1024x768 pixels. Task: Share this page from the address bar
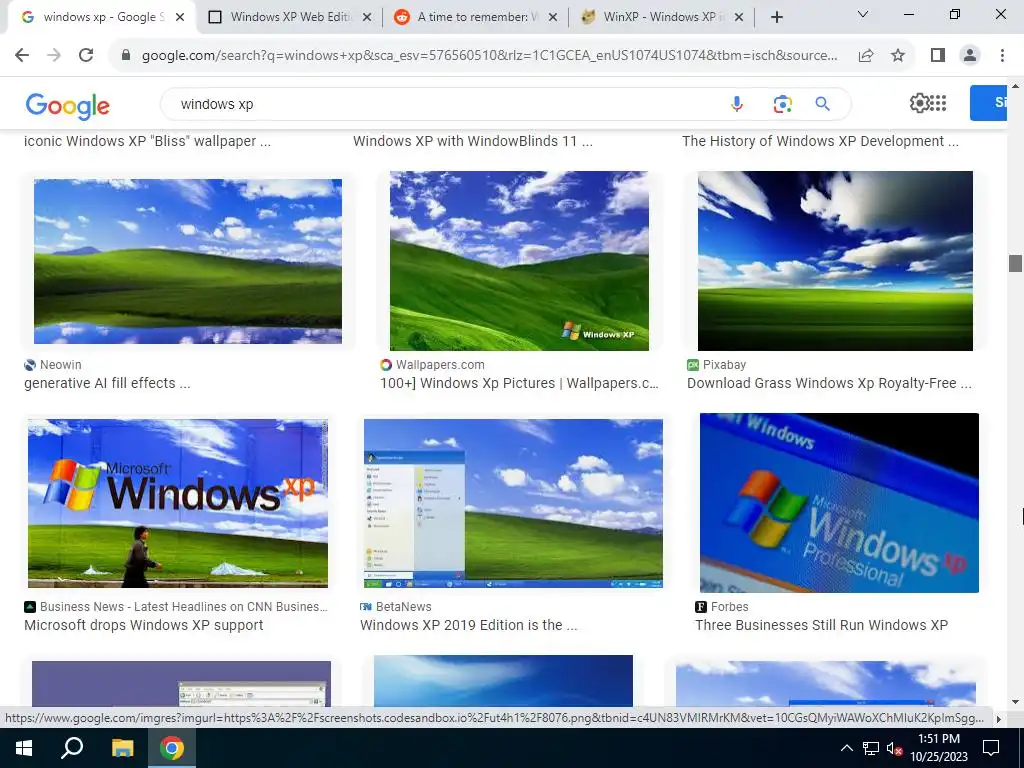click(866, 56)
